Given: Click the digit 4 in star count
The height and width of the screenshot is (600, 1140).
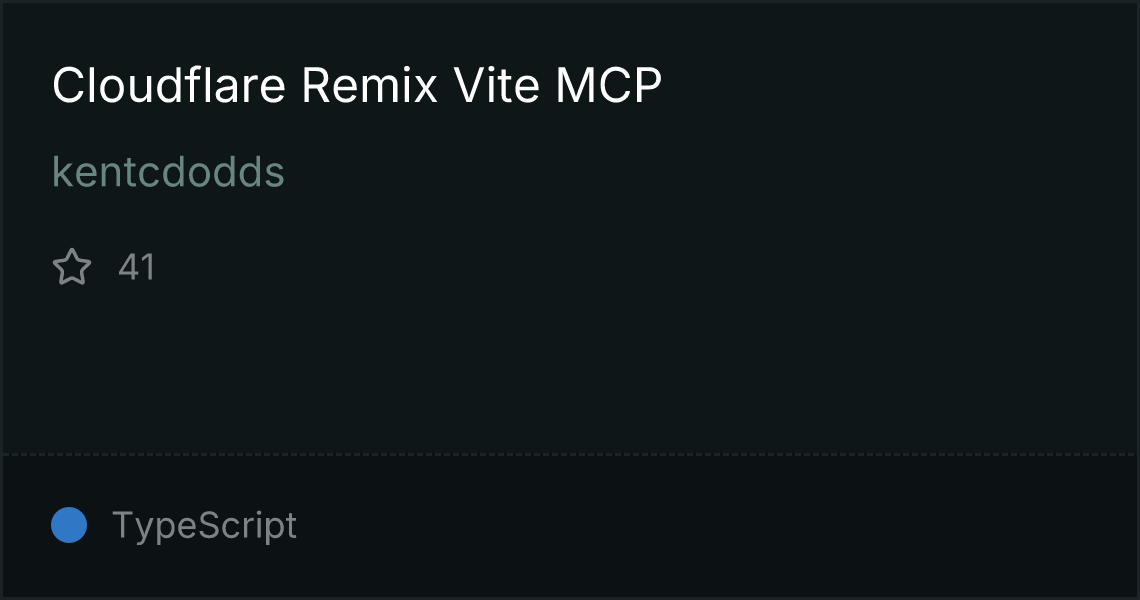Looking at the screenshot, I should click(x=129, y=267).
